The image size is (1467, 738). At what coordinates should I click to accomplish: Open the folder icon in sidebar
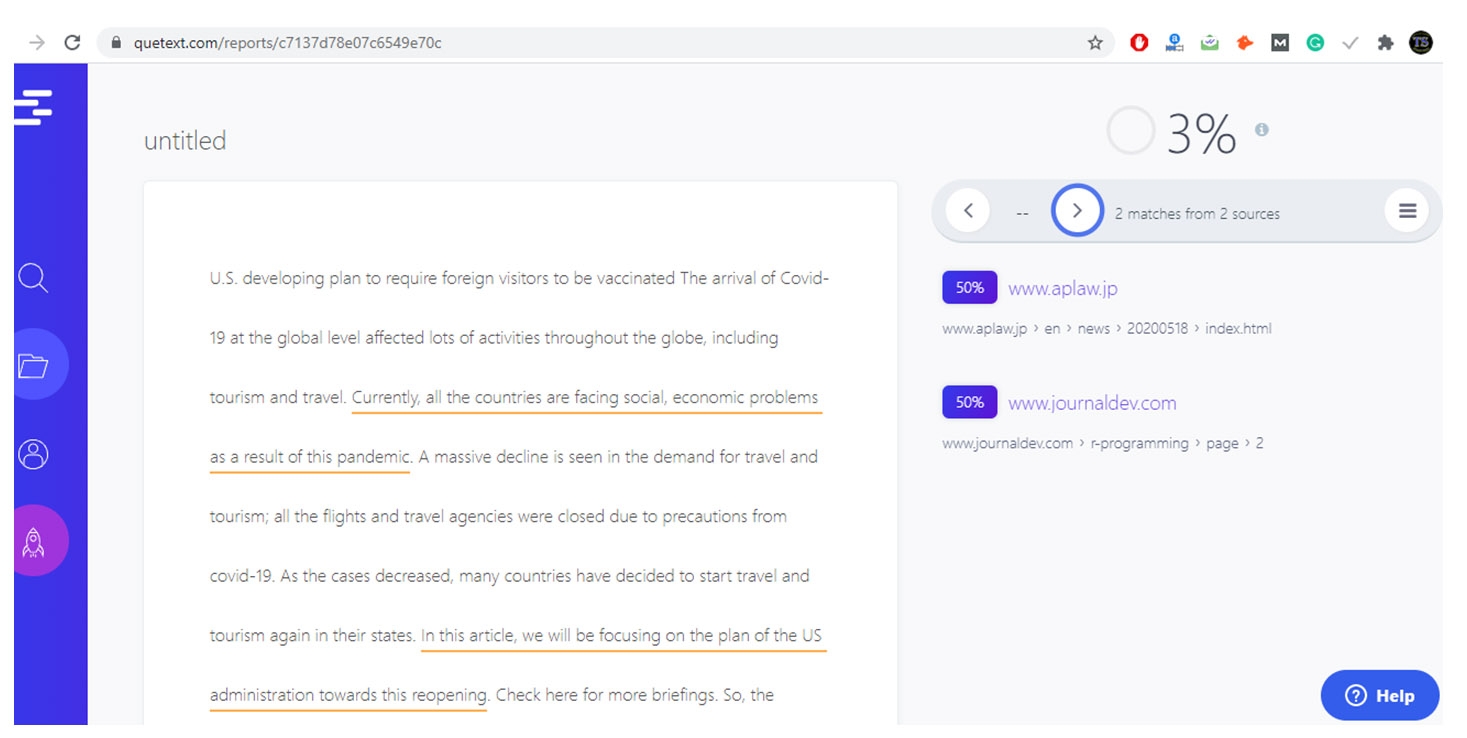(33, 366)
